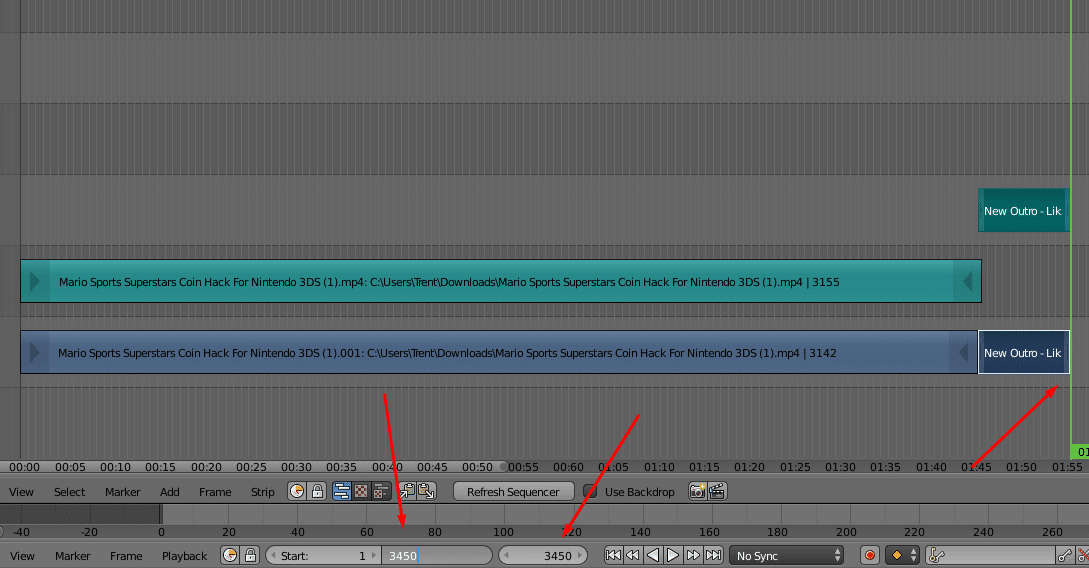Open the Strip menu
Viewport: 1089px width, 568px height.
pos(263,492)
